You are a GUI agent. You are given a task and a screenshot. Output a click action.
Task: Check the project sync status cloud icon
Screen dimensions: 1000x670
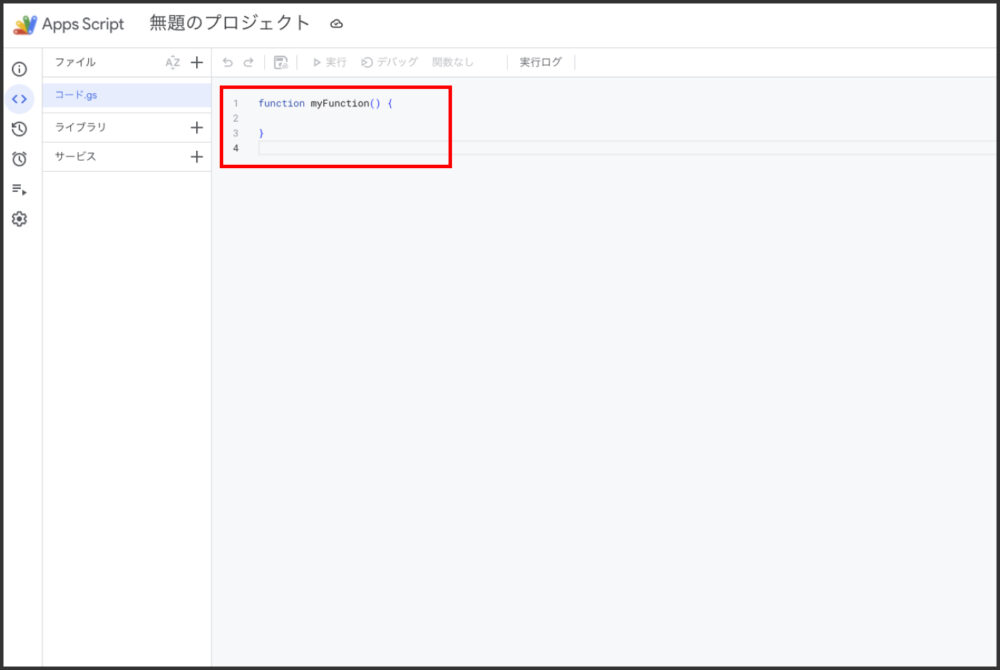tap(335, 24)
